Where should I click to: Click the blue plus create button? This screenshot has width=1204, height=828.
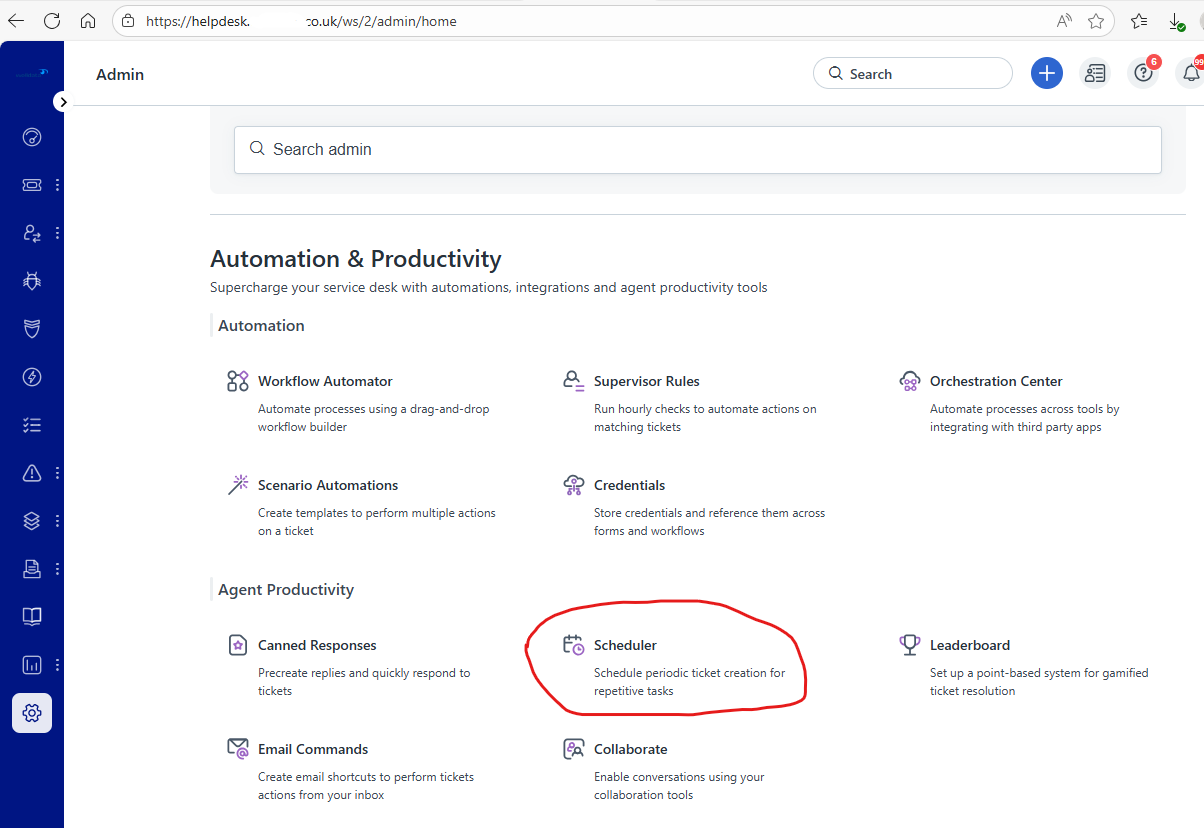pos(1046,73)
